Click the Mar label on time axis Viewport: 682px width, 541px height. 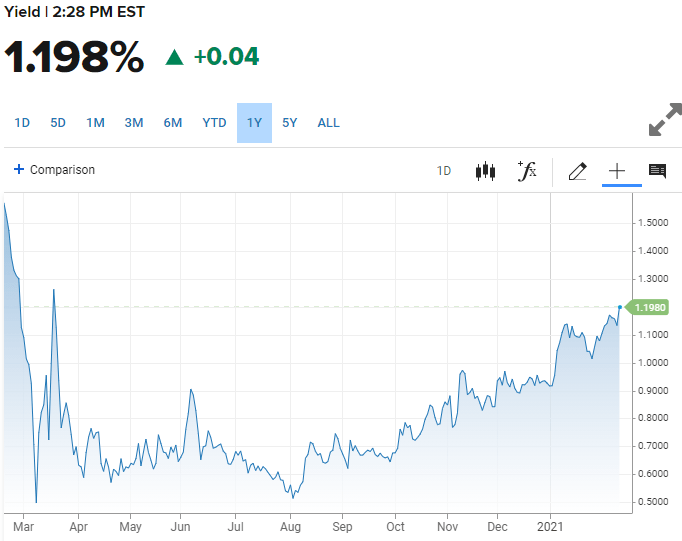coord(23,527)
